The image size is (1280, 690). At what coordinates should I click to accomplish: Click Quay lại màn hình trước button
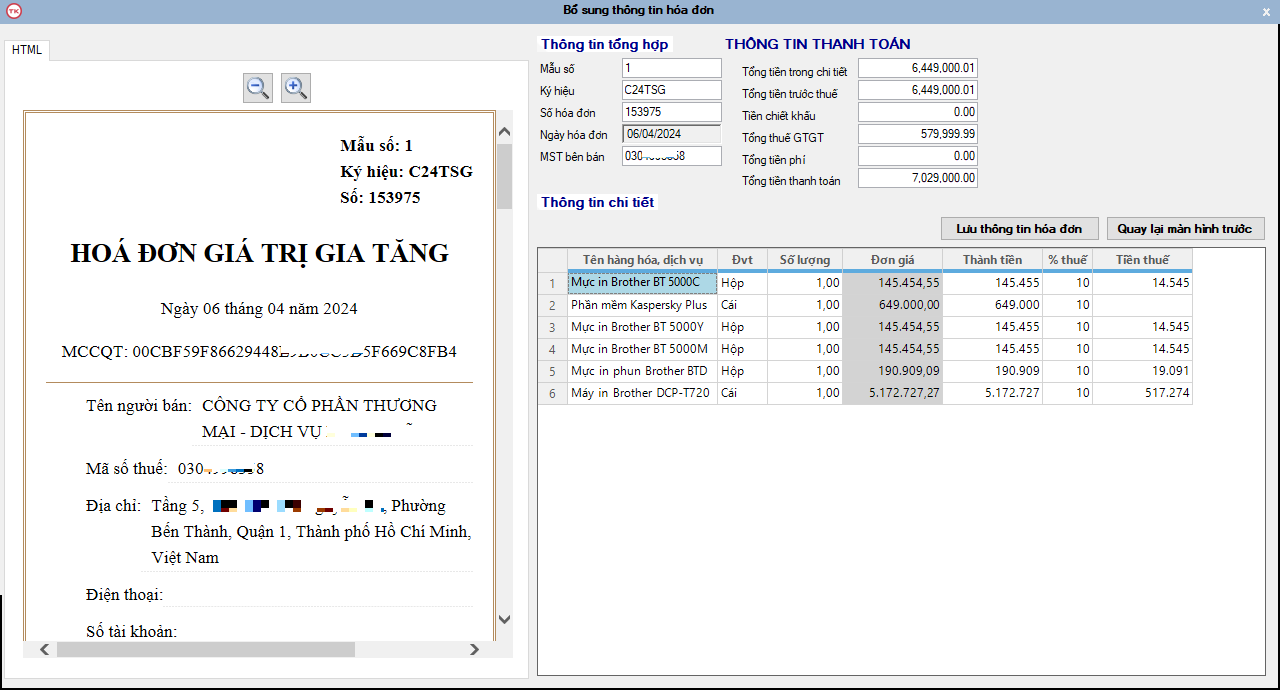[x=1185, y=229]
